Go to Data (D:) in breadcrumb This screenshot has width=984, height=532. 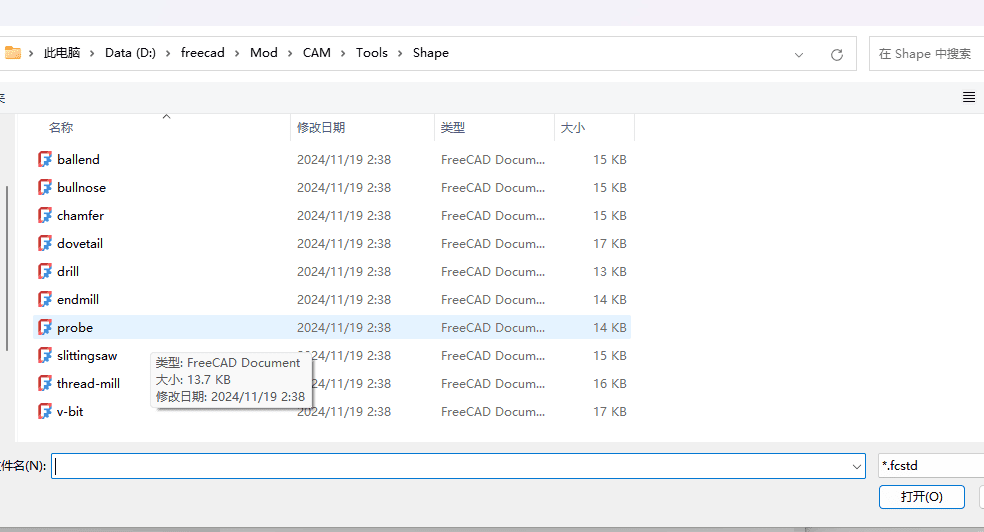click(130, 53)
